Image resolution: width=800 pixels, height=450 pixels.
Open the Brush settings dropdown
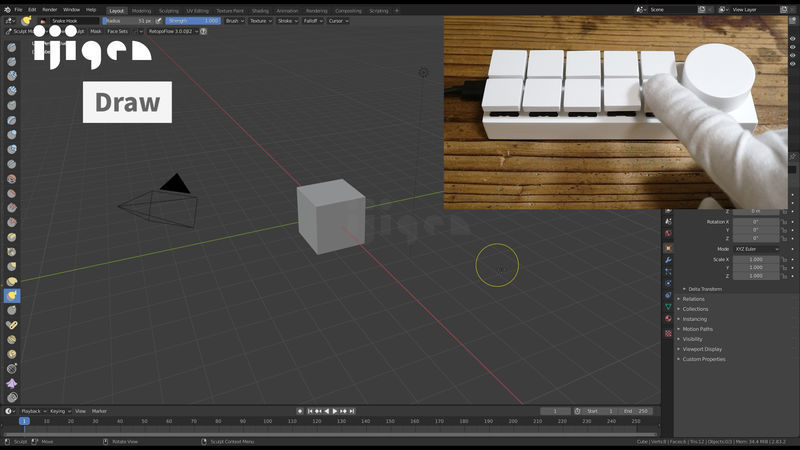(235, 21)
